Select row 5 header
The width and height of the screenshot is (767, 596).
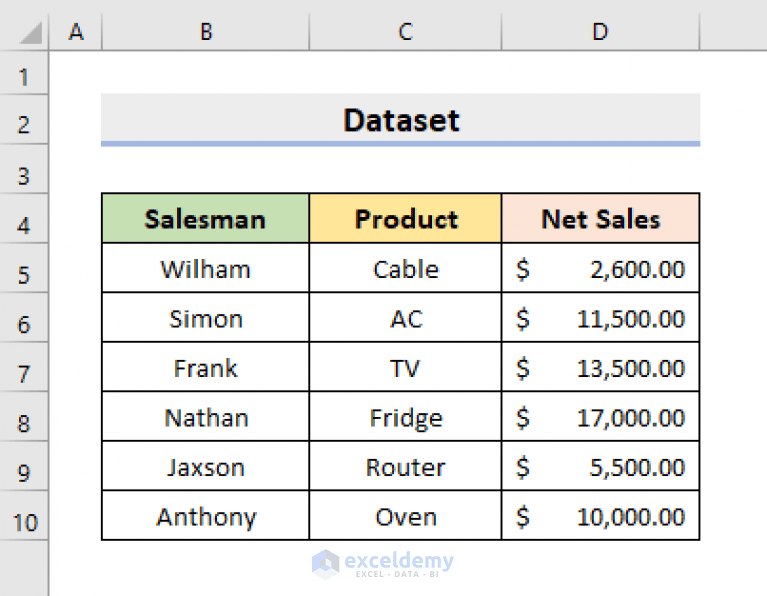coord(24,268)
